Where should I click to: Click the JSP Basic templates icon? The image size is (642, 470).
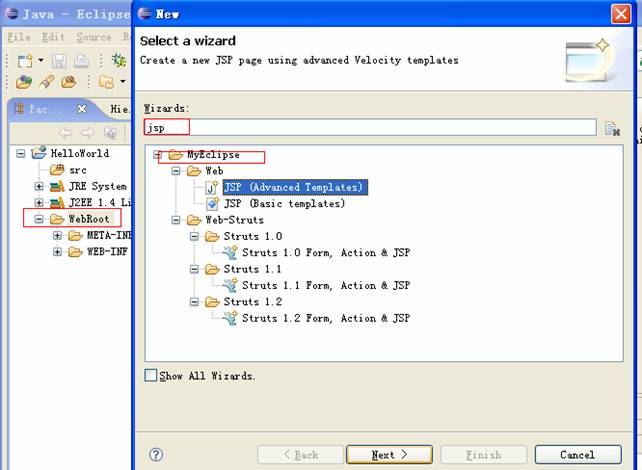(212, 203)
